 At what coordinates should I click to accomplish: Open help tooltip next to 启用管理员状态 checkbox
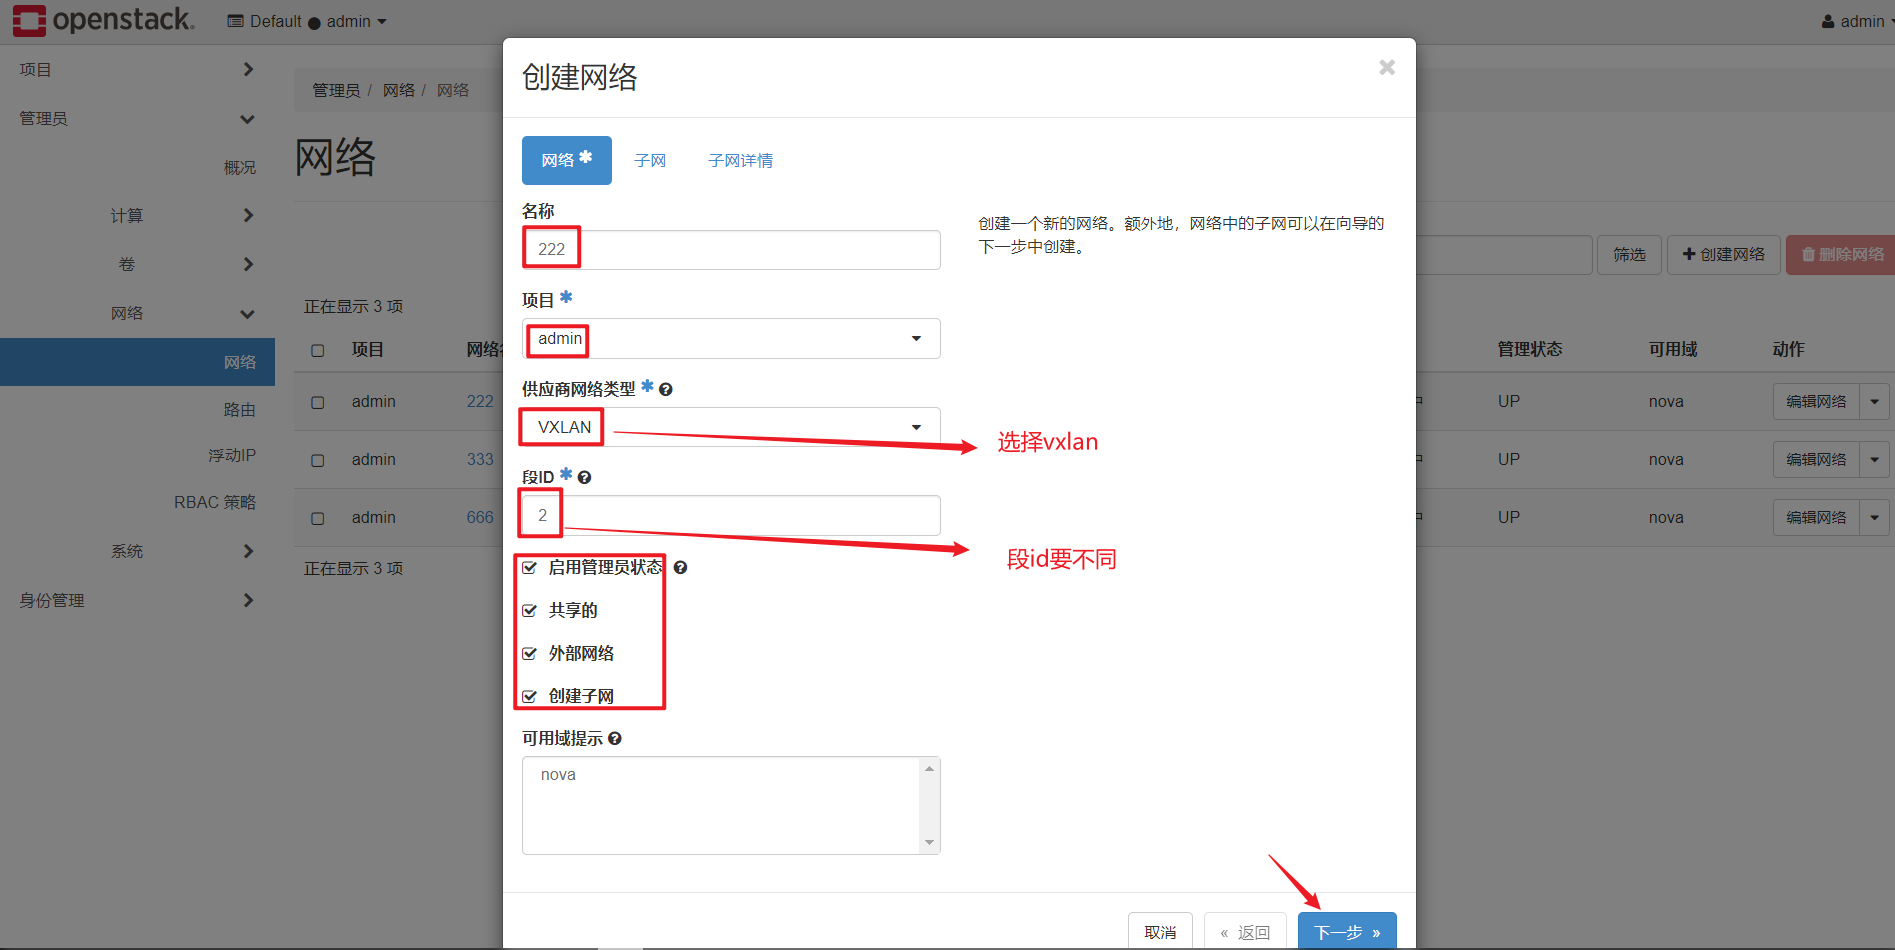coord(680,567)
